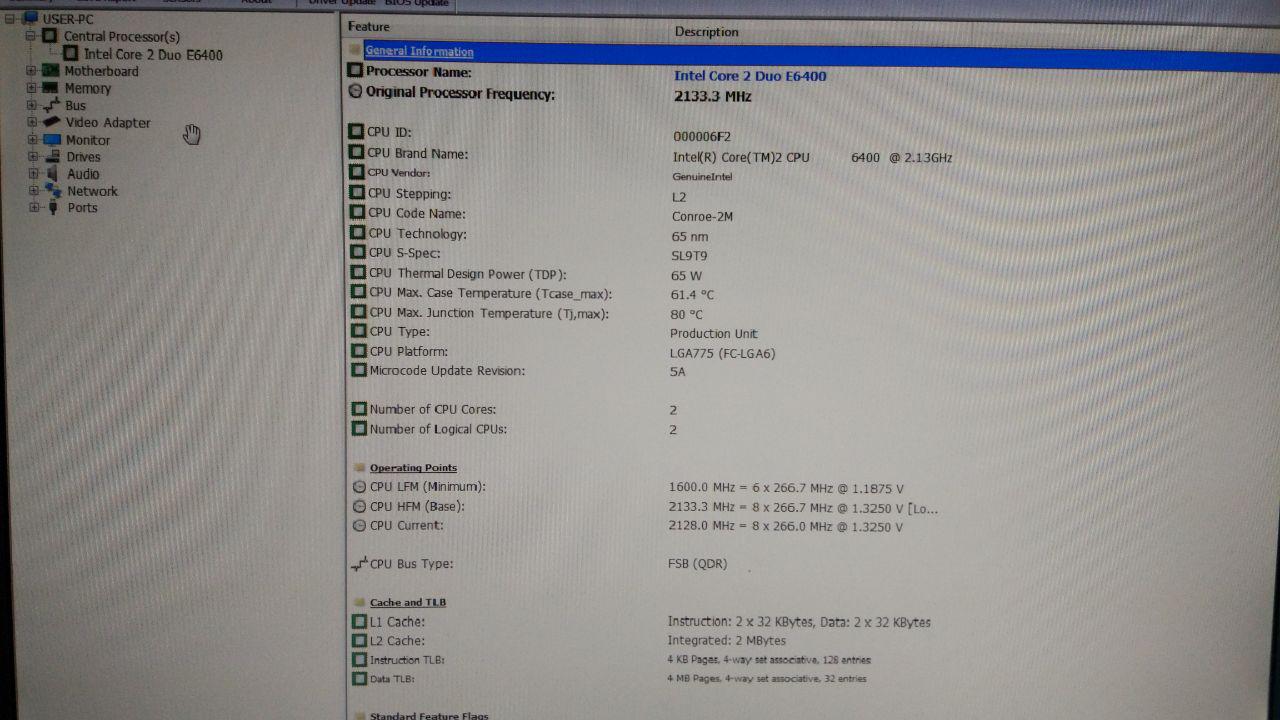The height and width of the screenshot is (720, 1280).
Task: Click the case temperature value 61.4 °C
Action: pos(692,295)
